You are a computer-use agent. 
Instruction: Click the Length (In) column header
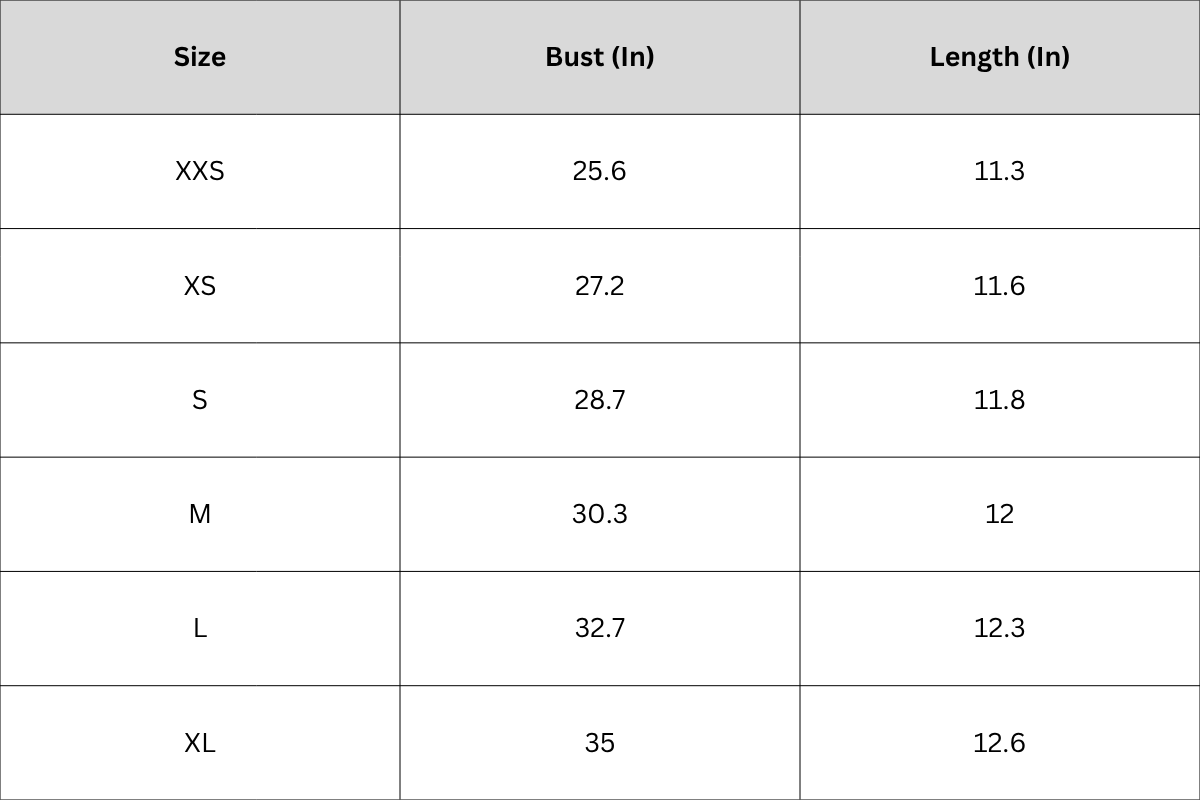click(x=1000, y=57)
